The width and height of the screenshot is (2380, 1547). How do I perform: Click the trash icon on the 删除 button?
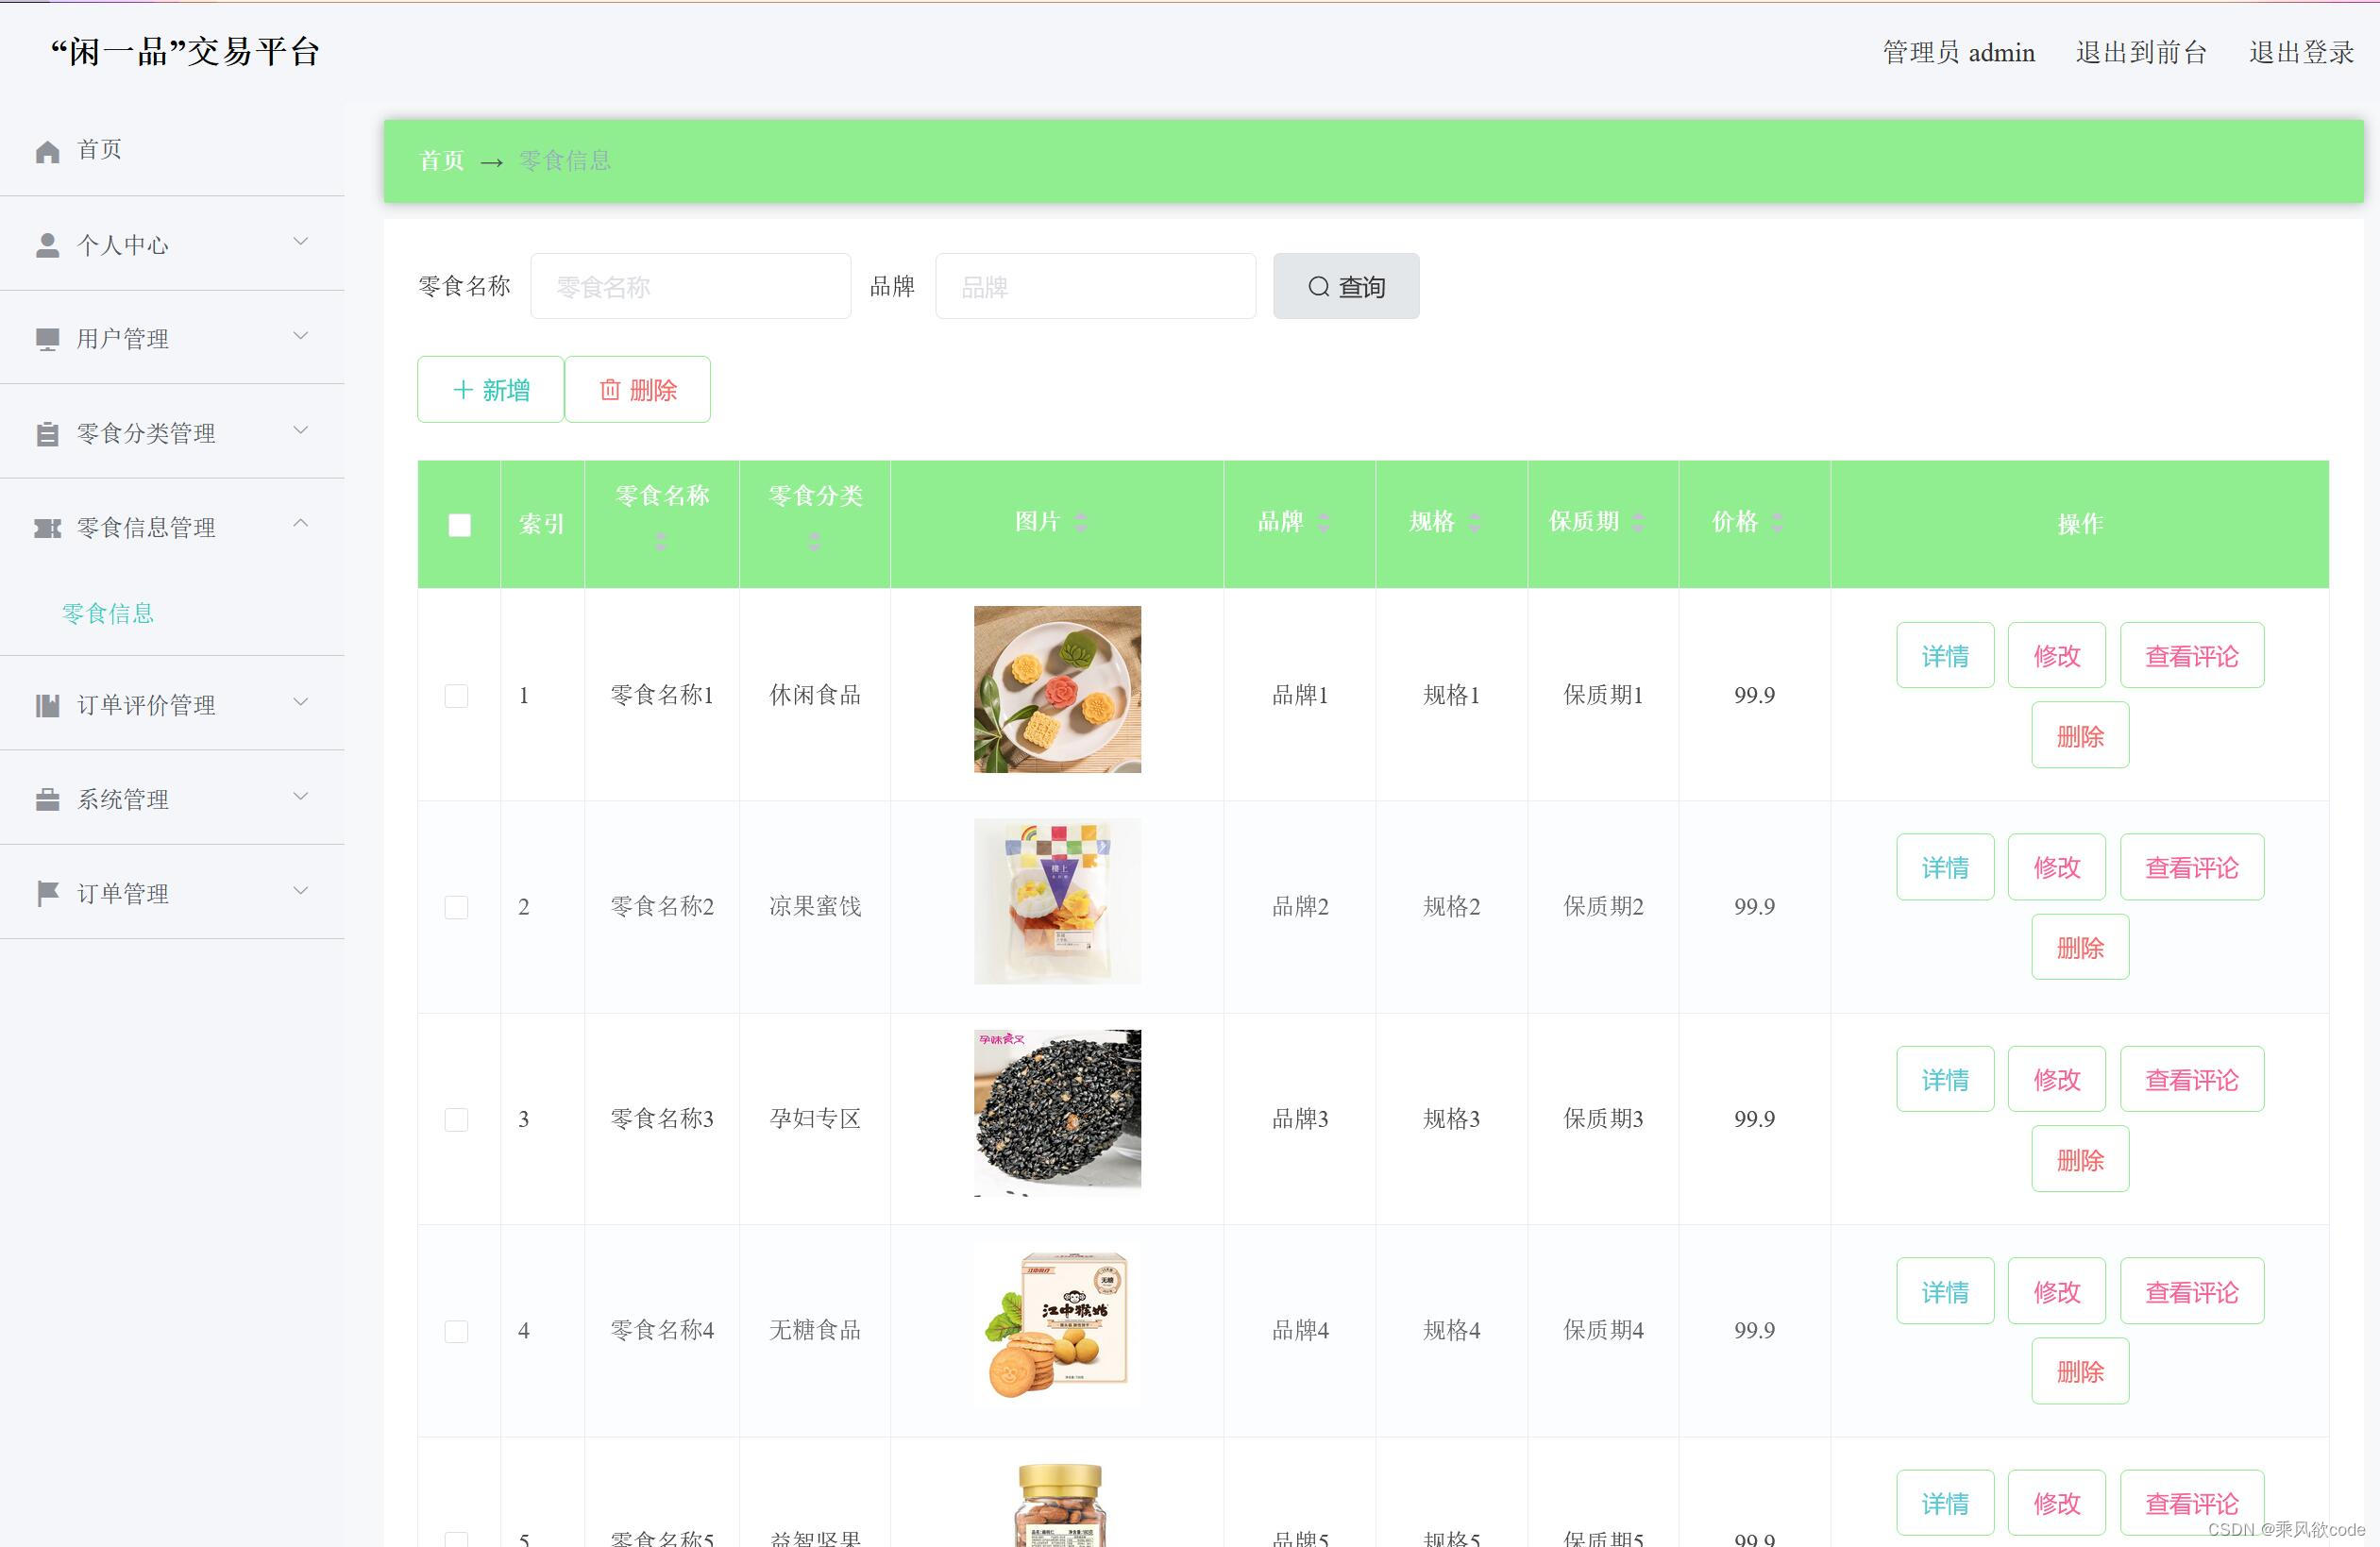(611, 389)
